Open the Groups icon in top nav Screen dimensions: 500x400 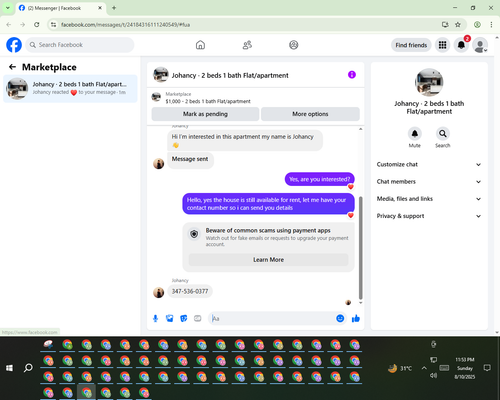pyautogui.click(x=294, y=45)
